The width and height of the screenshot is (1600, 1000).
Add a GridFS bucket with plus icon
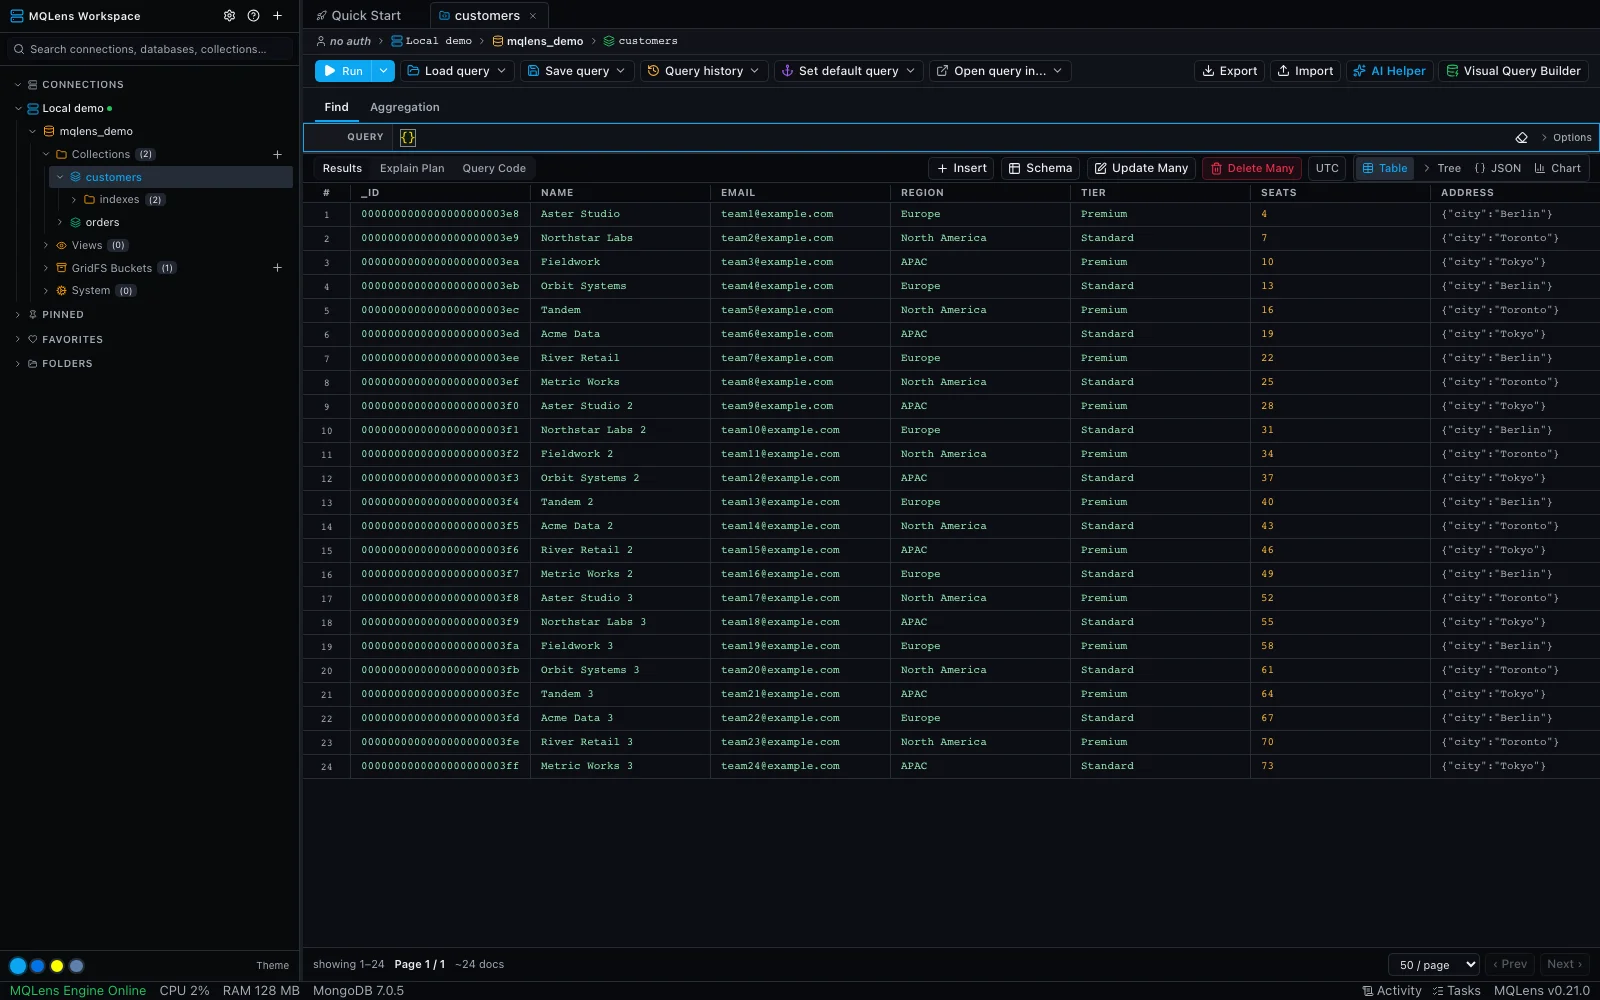[278, 268]
